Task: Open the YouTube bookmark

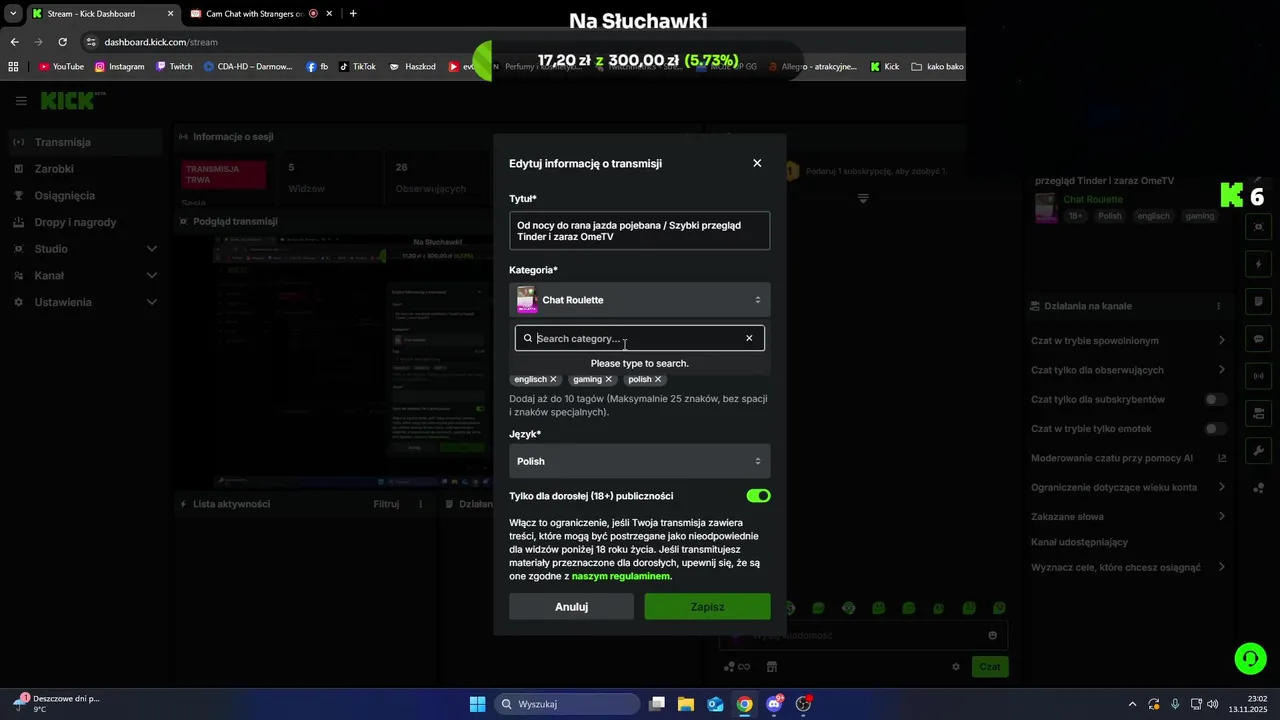Action: (61, 67)
